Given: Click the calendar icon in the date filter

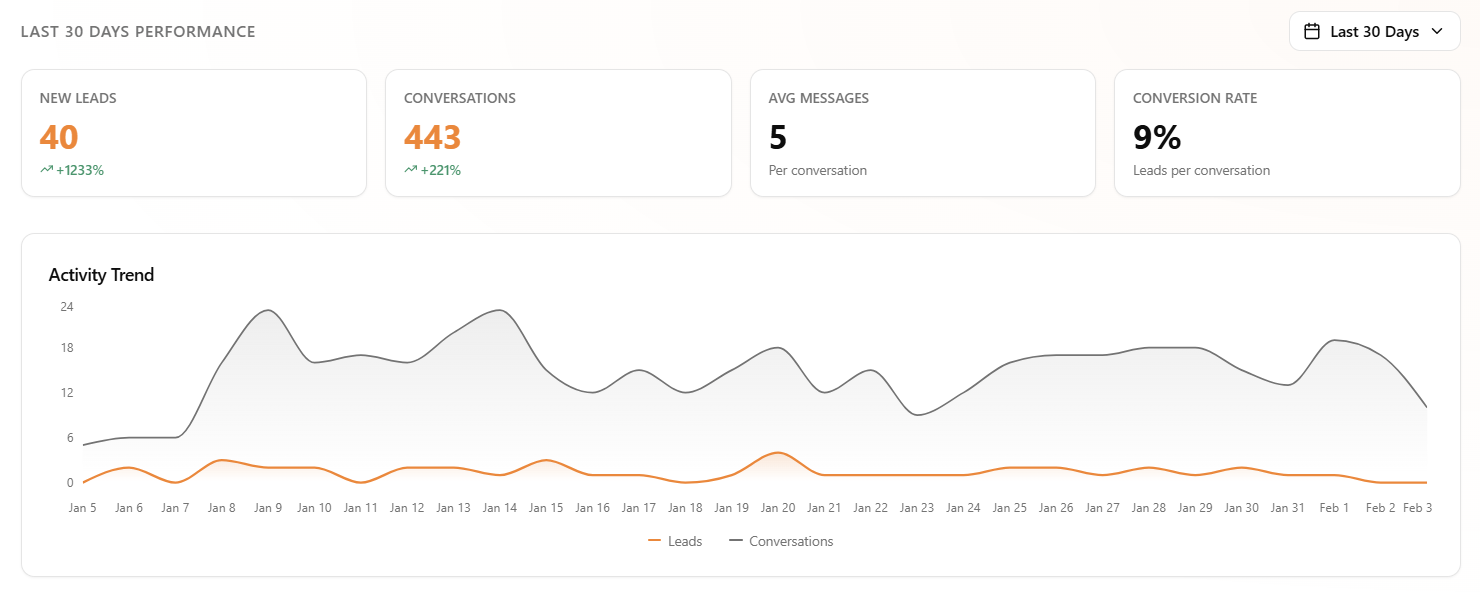Looking at the screenshot, I should pyautogui.click(x=1312, y=31).
